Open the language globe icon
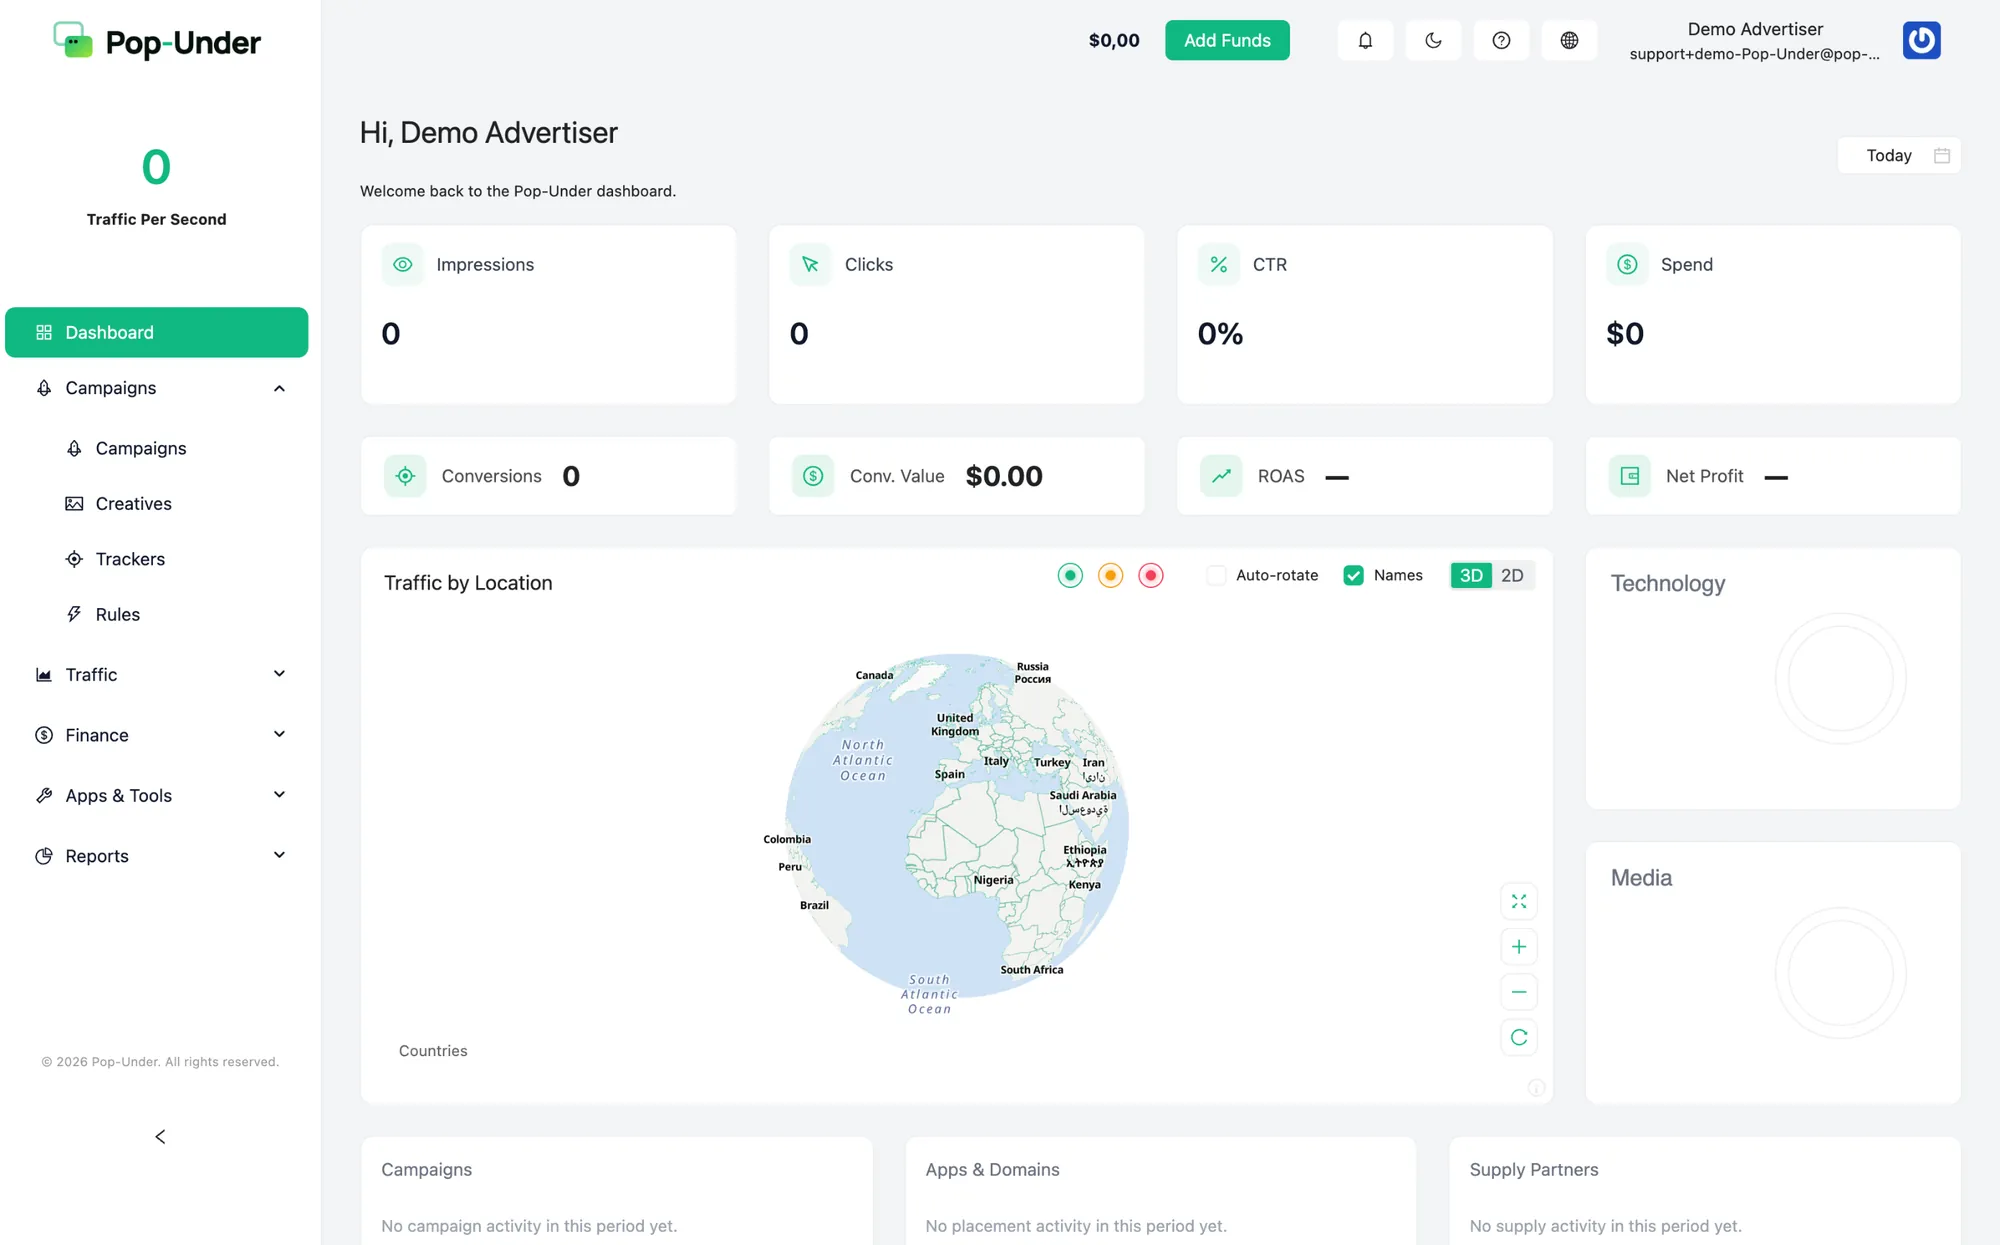This screenshot has width=2000, height=1245. point(1569,40)
